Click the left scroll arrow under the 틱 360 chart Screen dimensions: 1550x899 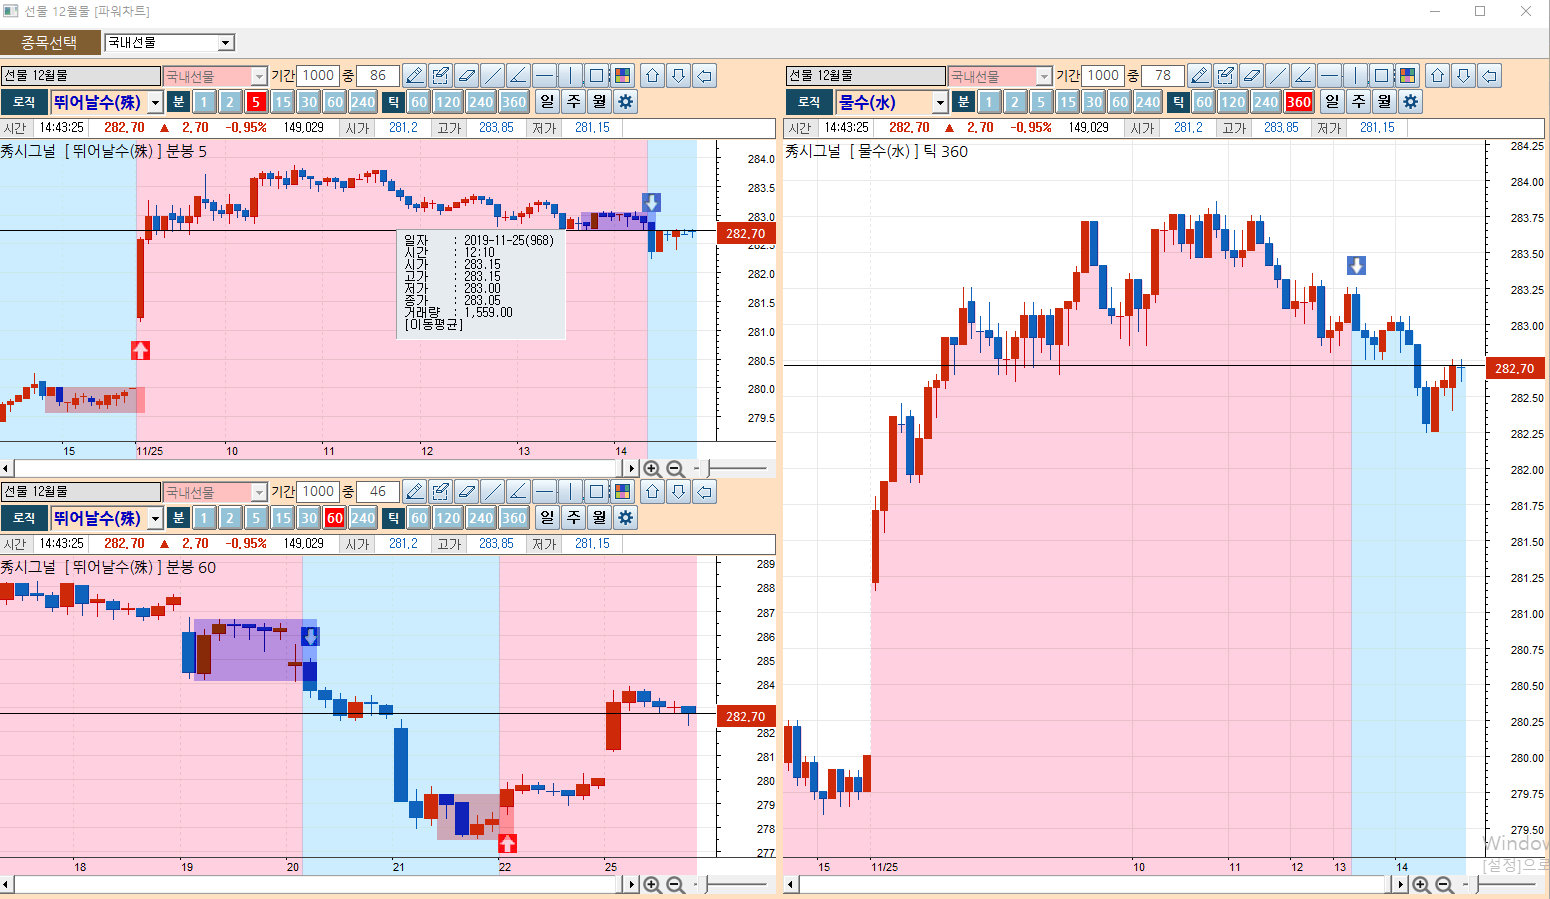point(791,884)
